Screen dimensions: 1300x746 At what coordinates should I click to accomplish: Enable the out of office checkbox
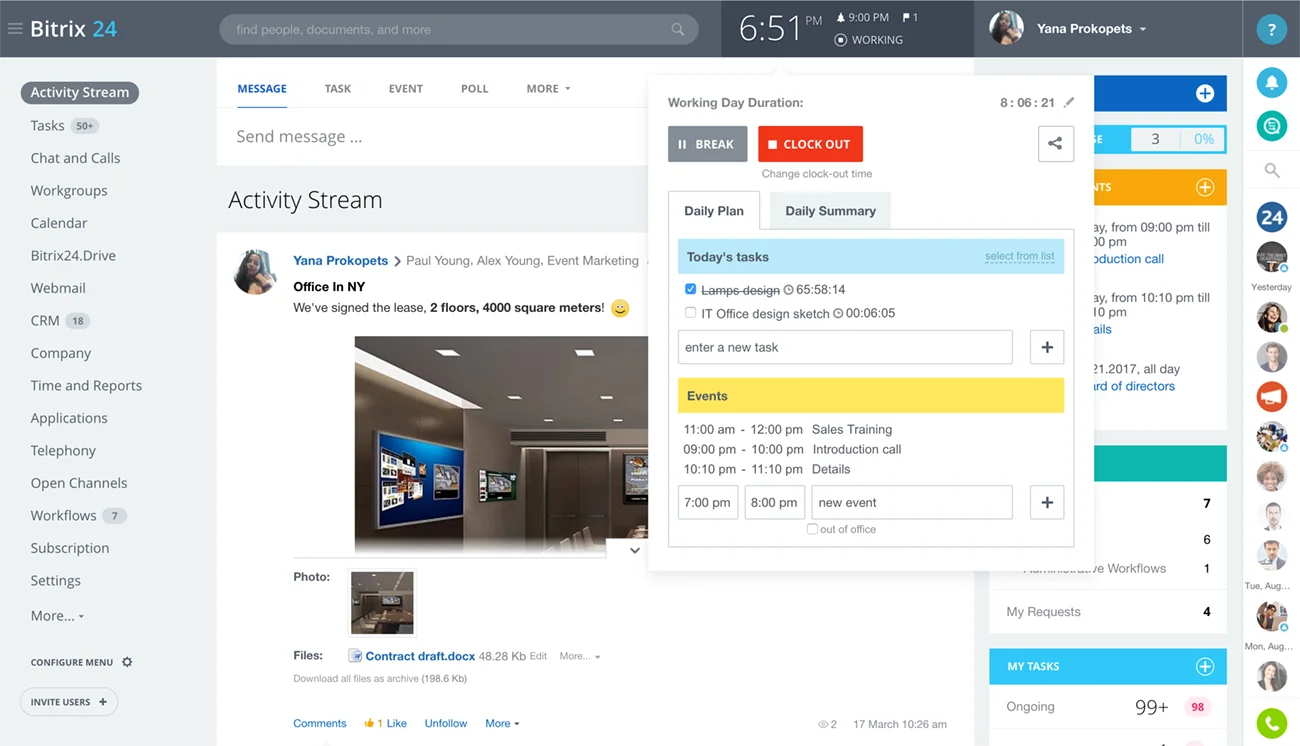[x=812, y=529]
